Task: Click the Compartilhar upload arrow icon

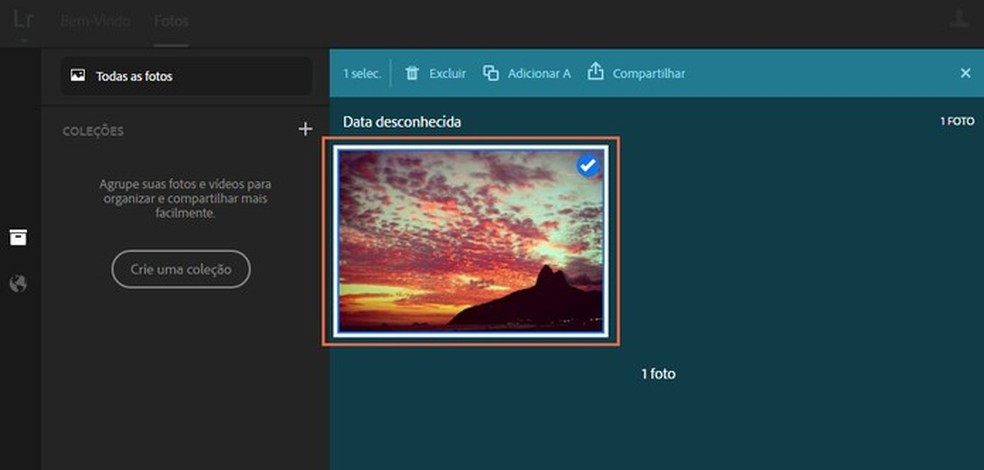Action: (x=595, y=72)
